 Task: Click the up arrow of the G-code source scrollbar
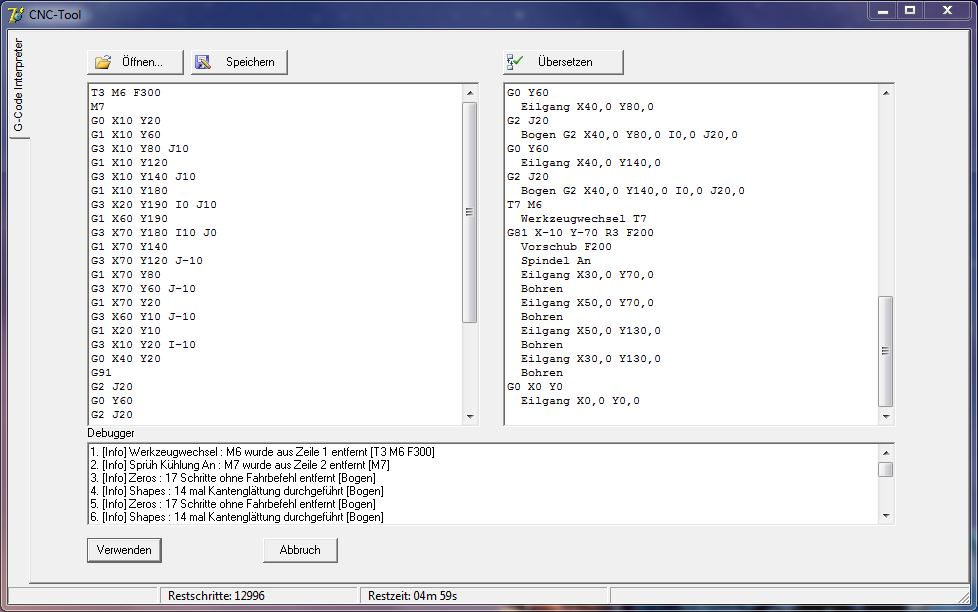(470, 93)
